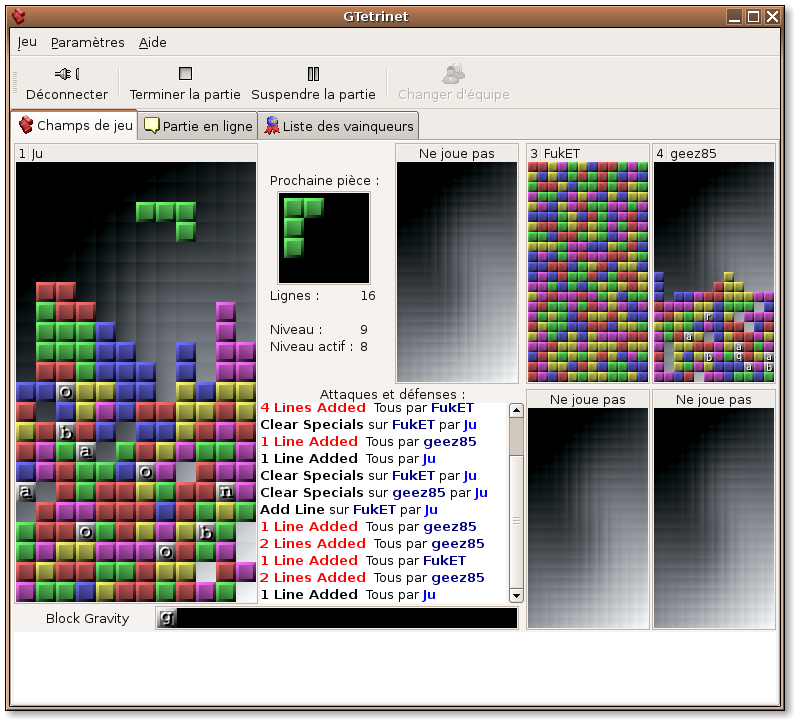Click scroll up arrow in attack log
This screenshot has width=794, height=720.
click(x=516, y=410)
